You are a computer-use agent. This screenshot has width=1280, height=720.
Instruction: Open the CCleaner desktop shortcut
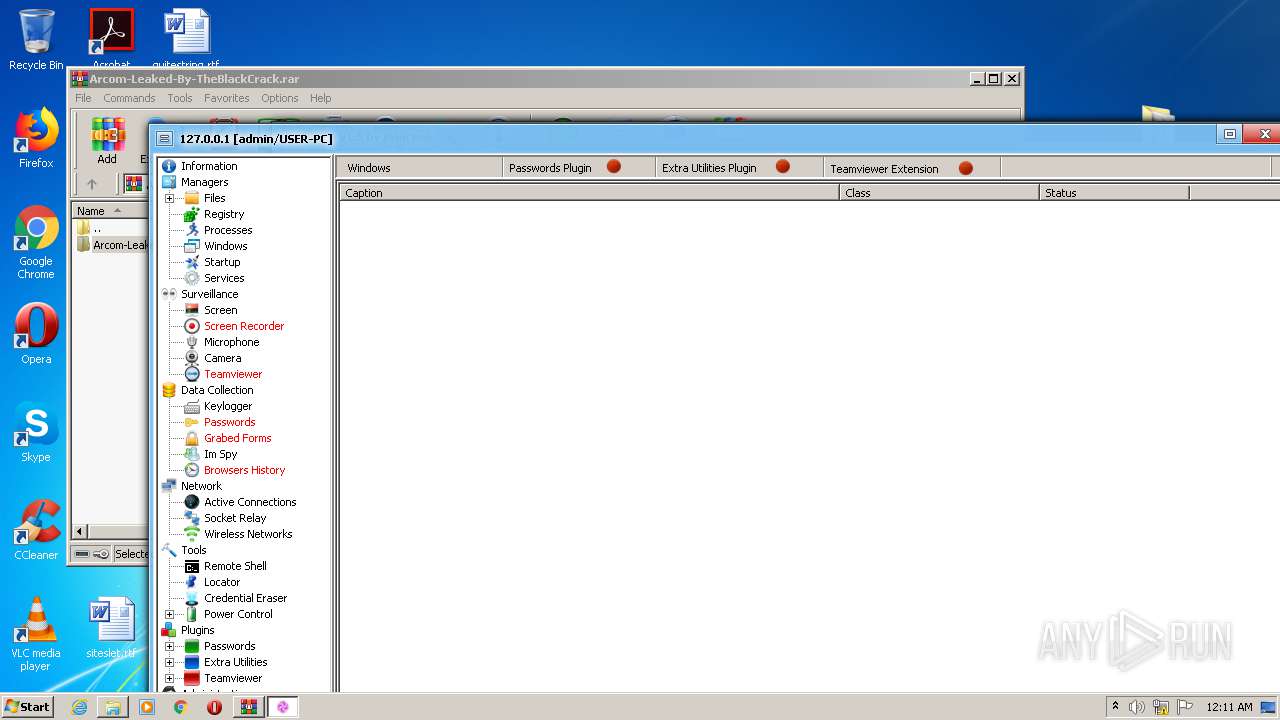pyautogui.click(x=36, y=531)
